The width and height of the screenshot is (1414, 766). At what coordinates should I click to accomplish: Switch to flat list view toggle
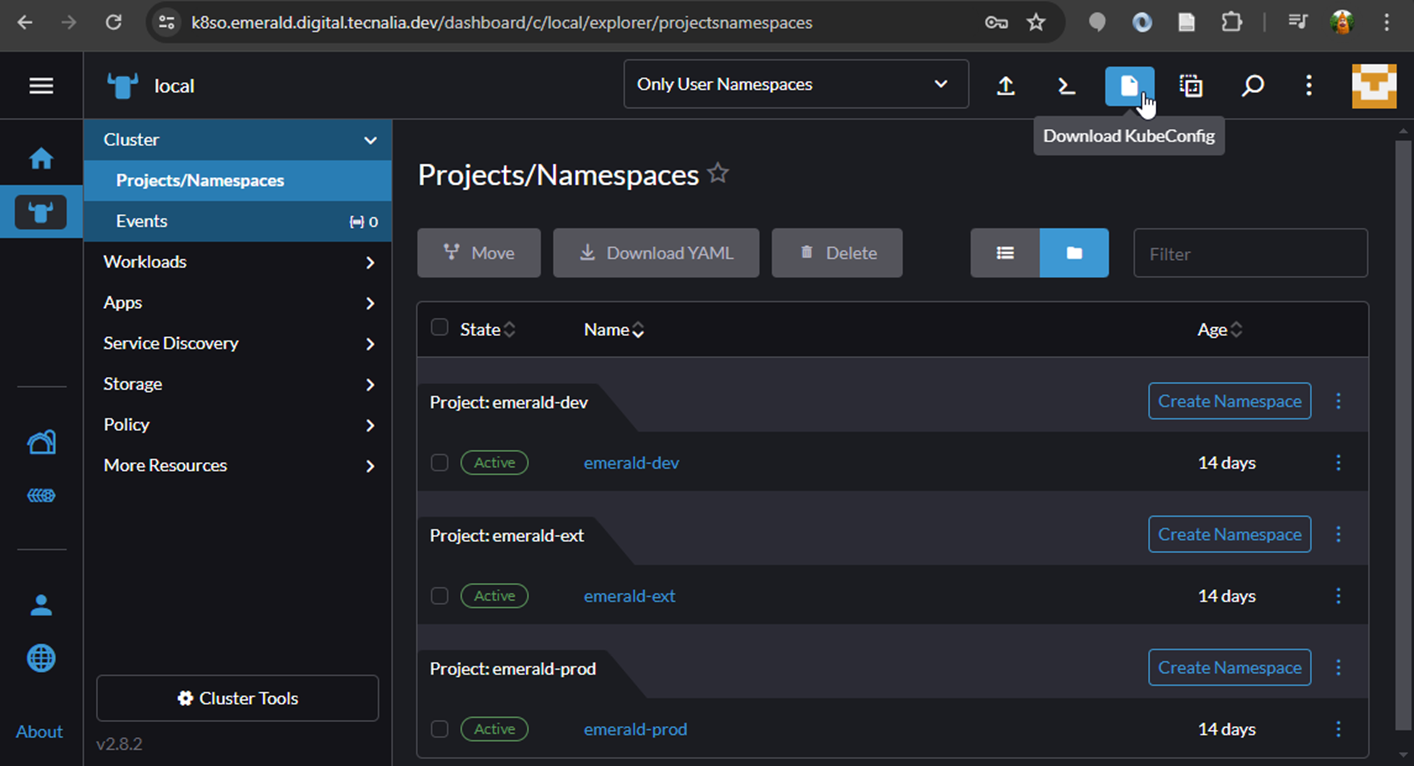click(x=1005, y=253)
